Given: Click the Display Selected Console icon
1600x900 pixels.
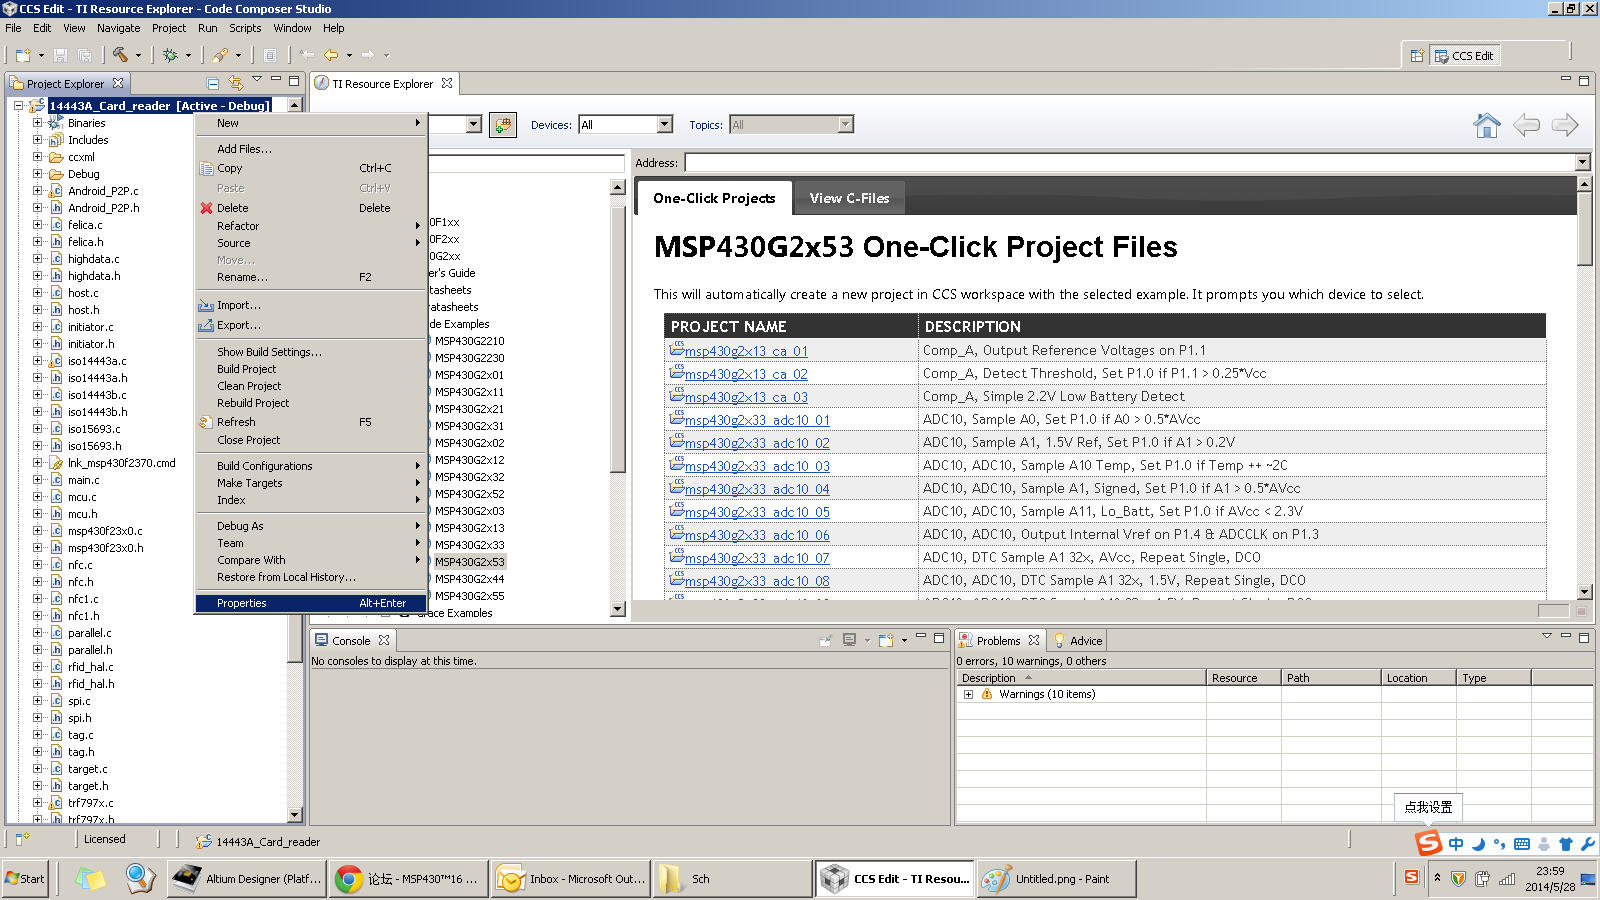Looking at the screenshot, I should [849, 640].
